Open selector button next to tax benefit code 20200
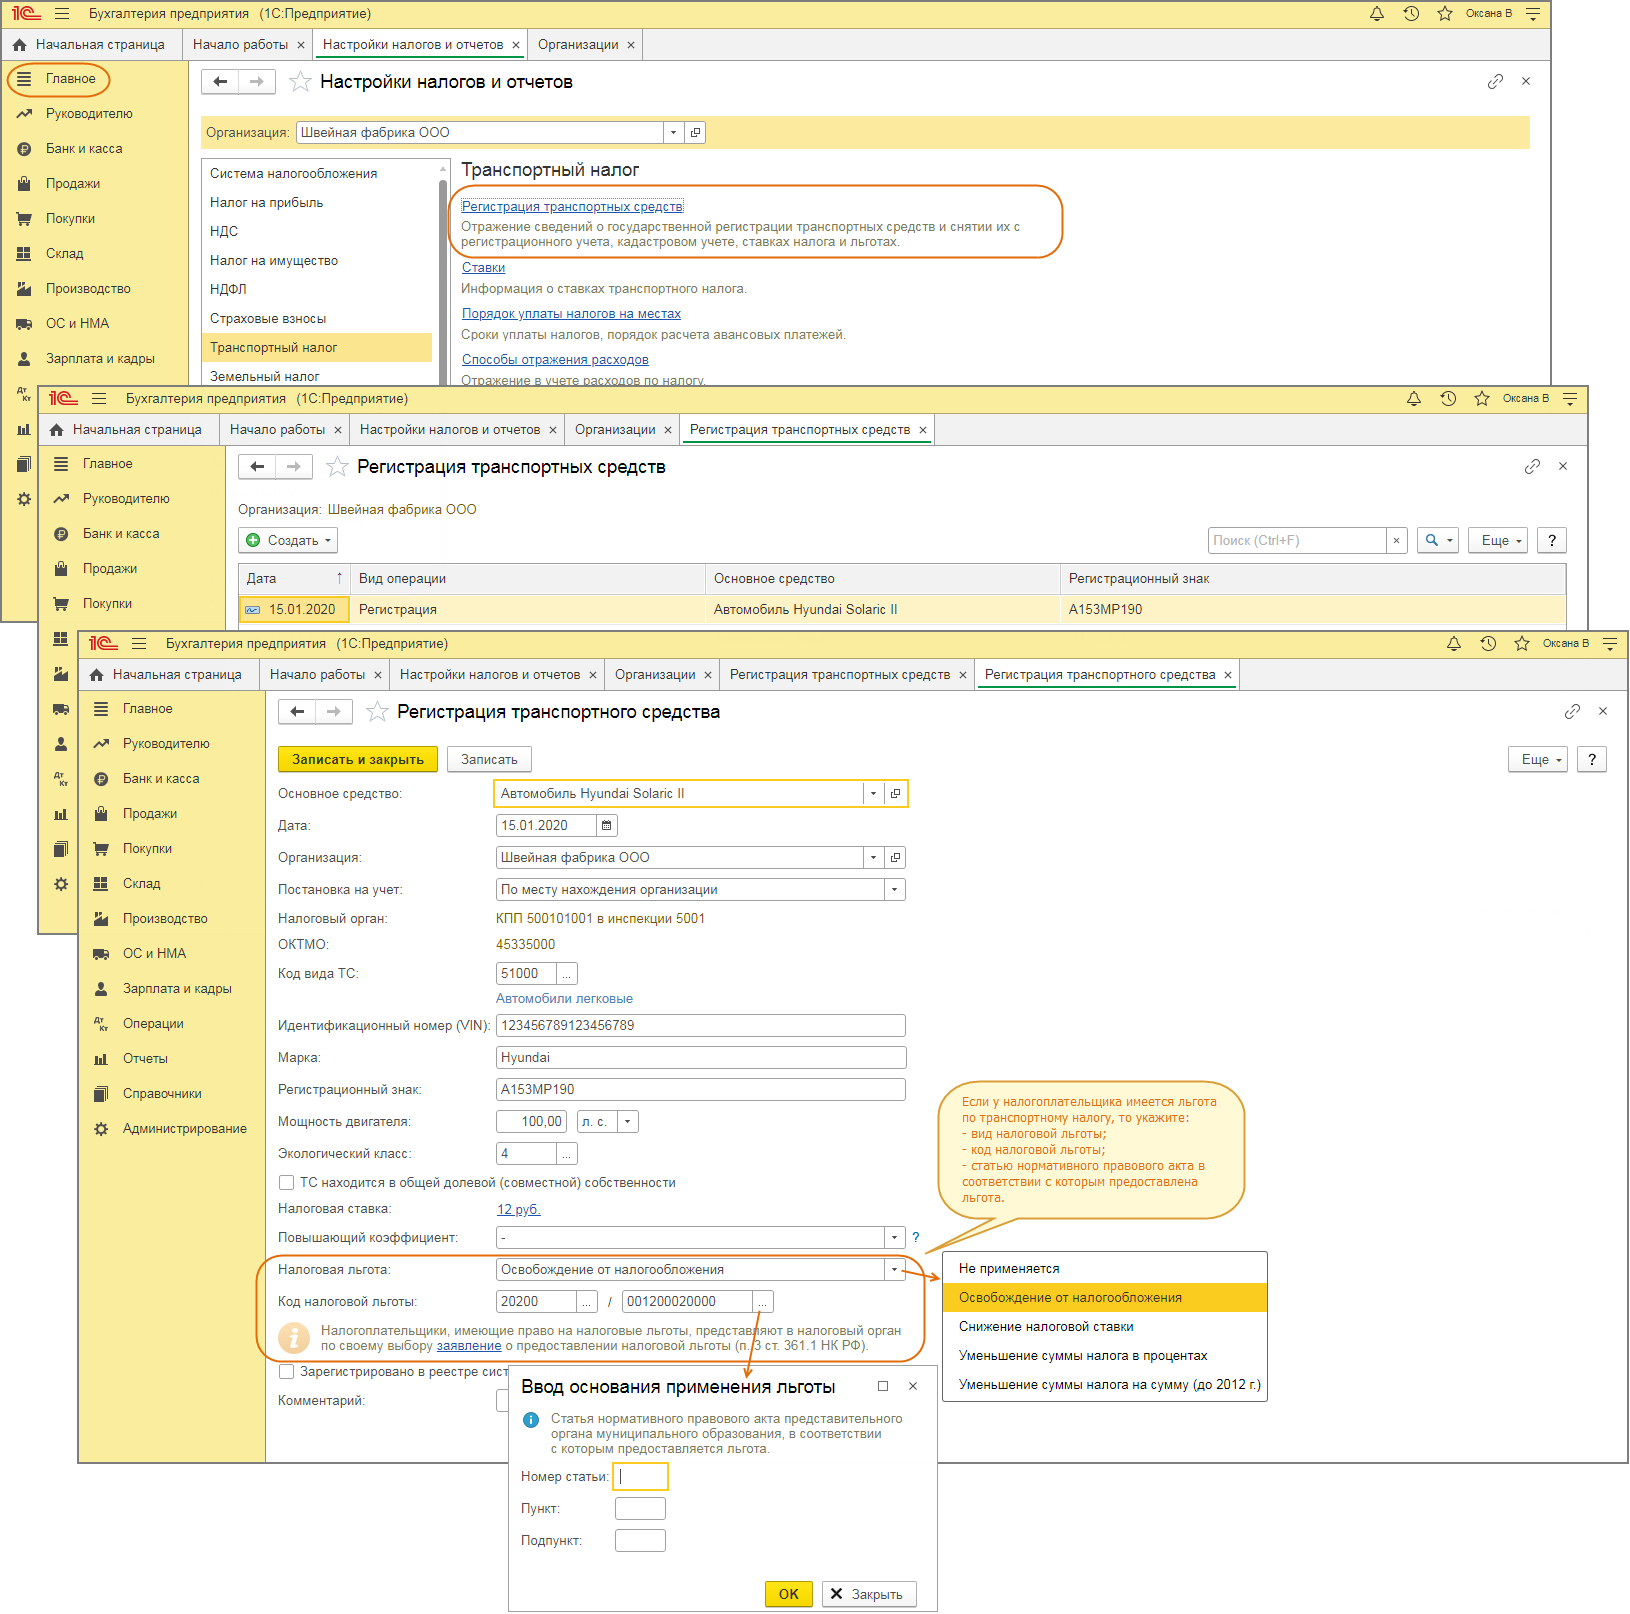This screenshot has height=1614, width=1630. (x=587, y=1302)
